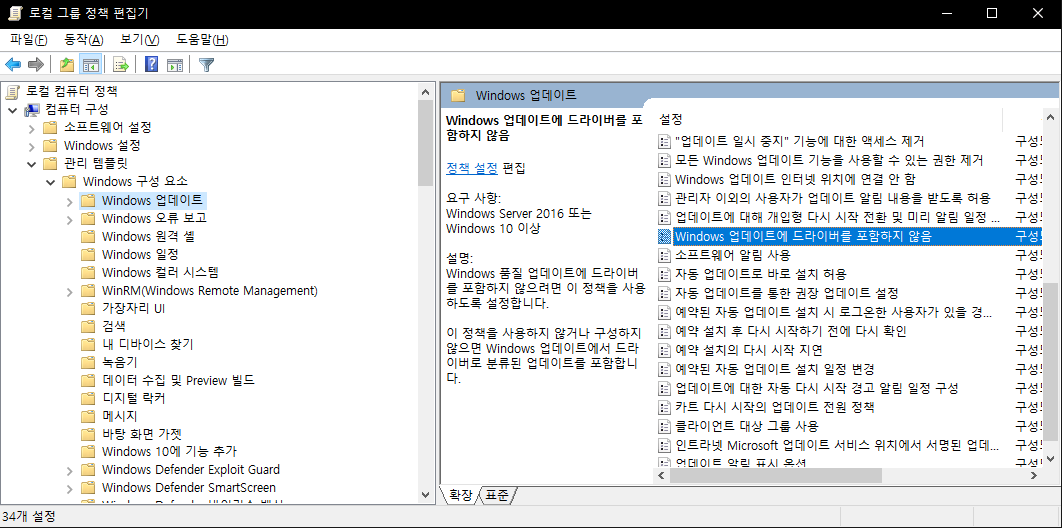
Task: Click the policy icon beside 예약 설치의 다시 시작 지연
Action: (664, 351)
